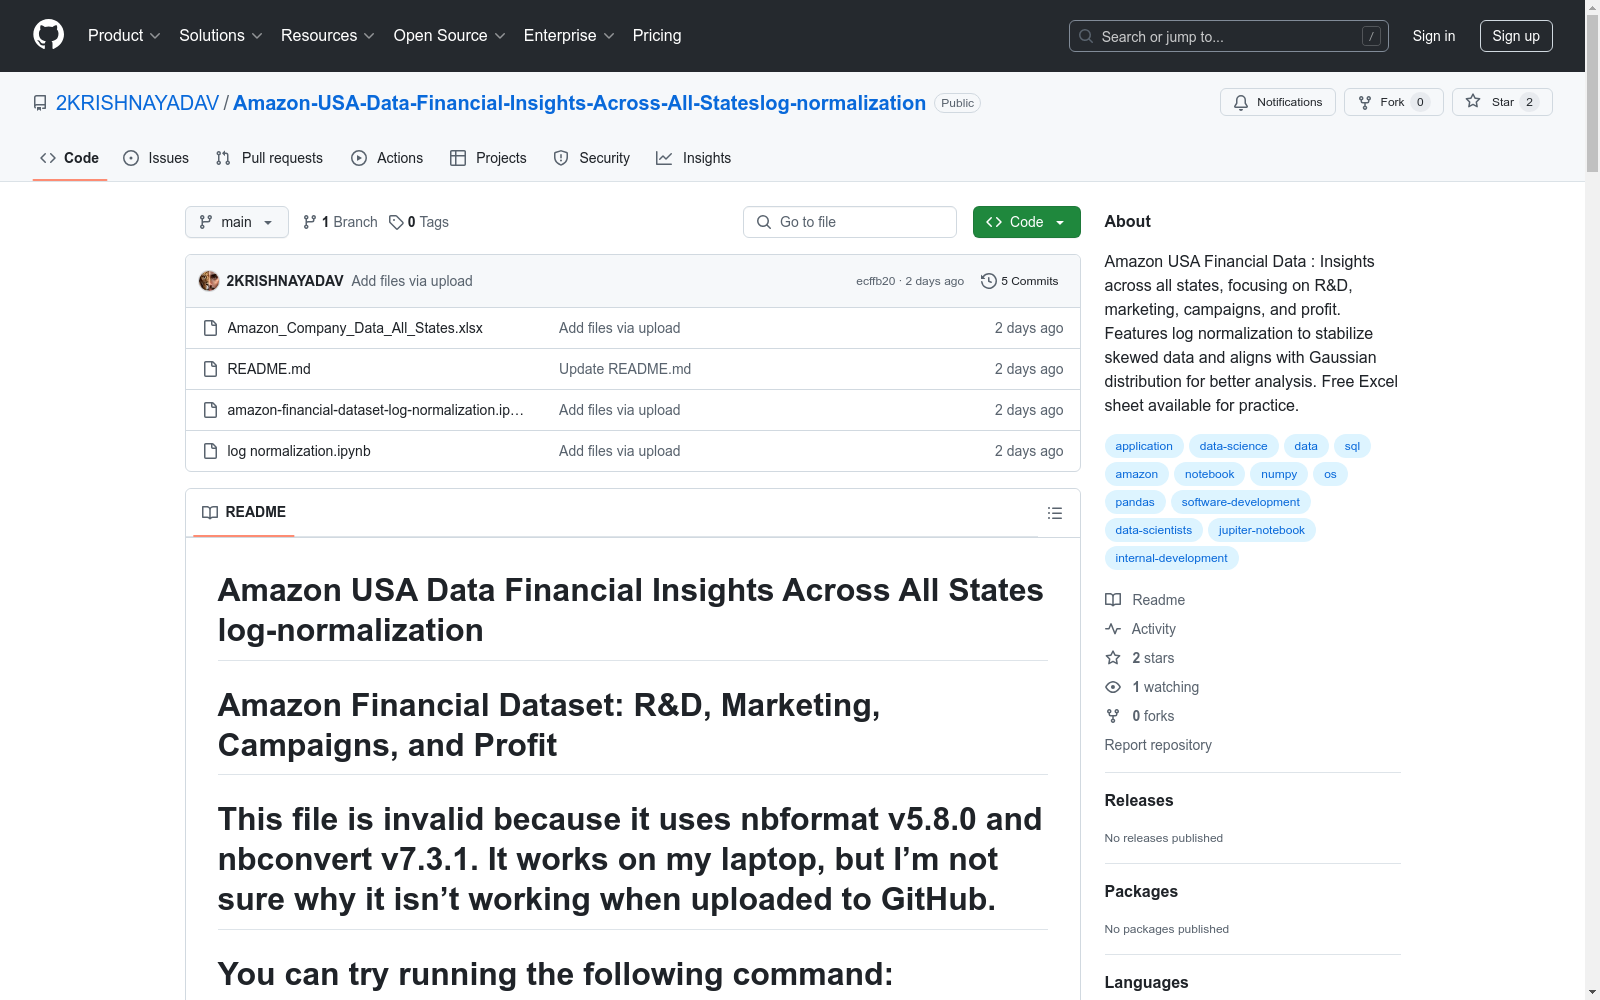The image size is (1600, 1000).
Task: Open the repository name link
Action: (x=579, y=103)
